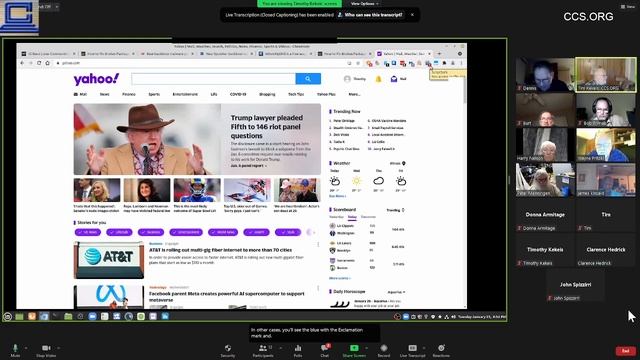Bookmark this page with the star icon
Screen dimensions: 640x360
358,63
